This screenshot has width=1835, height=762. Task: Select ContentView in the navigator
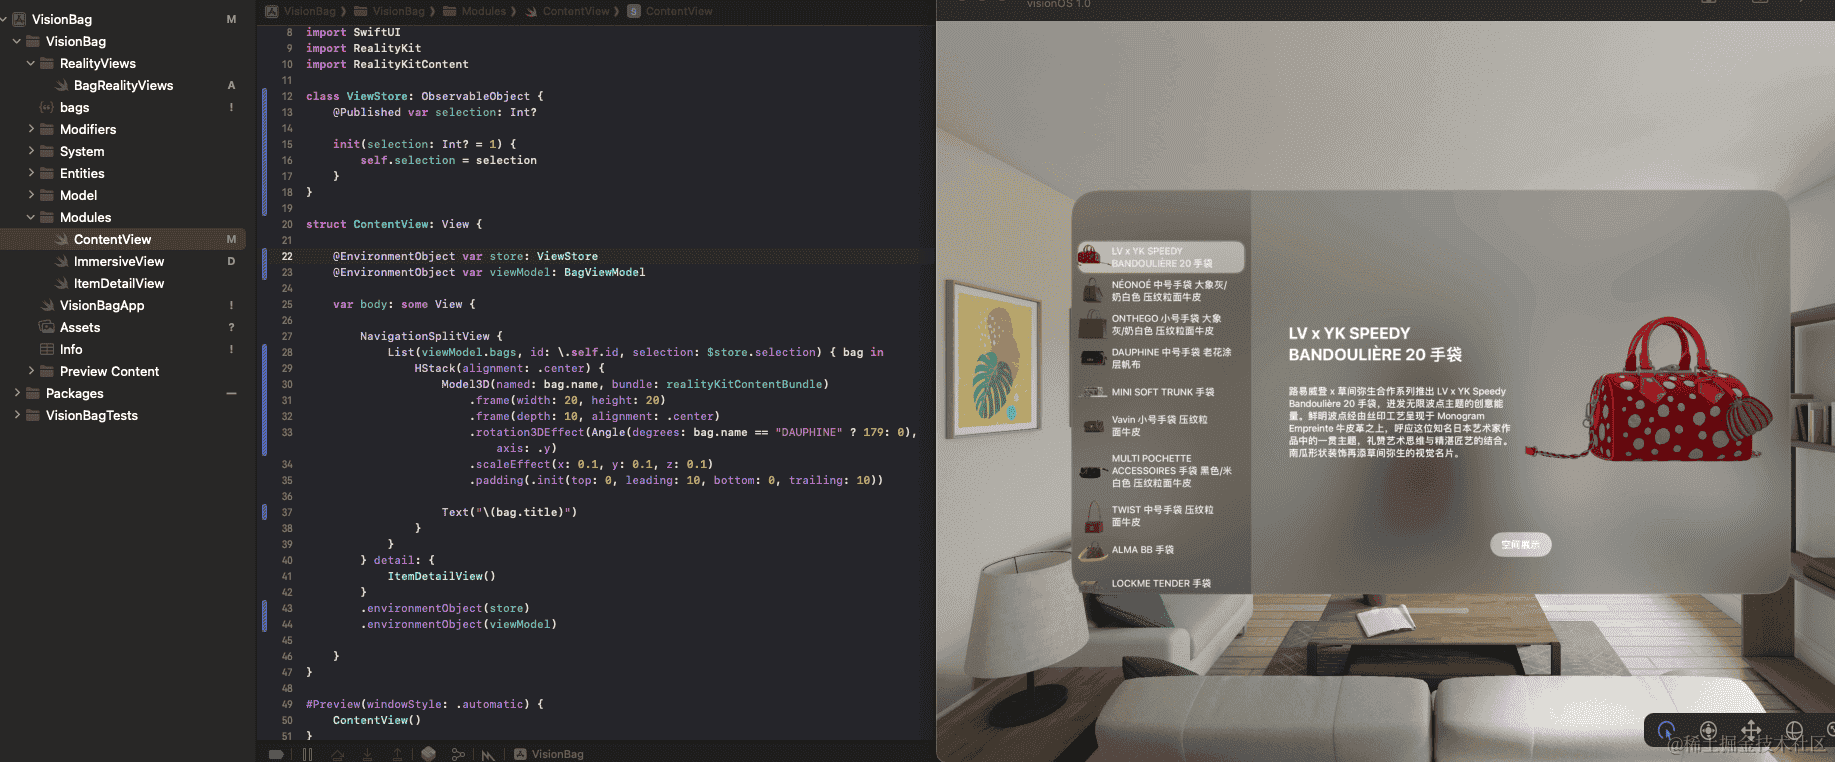123,239
